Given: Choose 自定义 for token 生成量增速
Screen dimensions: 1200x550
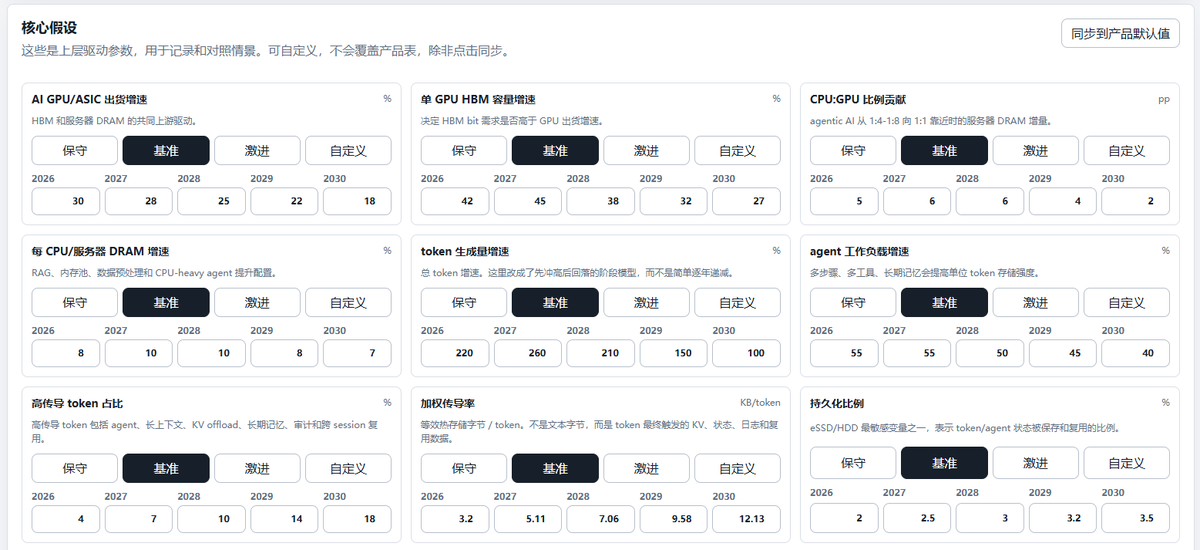Looking at the screenshot, I should tap(737, 302).
